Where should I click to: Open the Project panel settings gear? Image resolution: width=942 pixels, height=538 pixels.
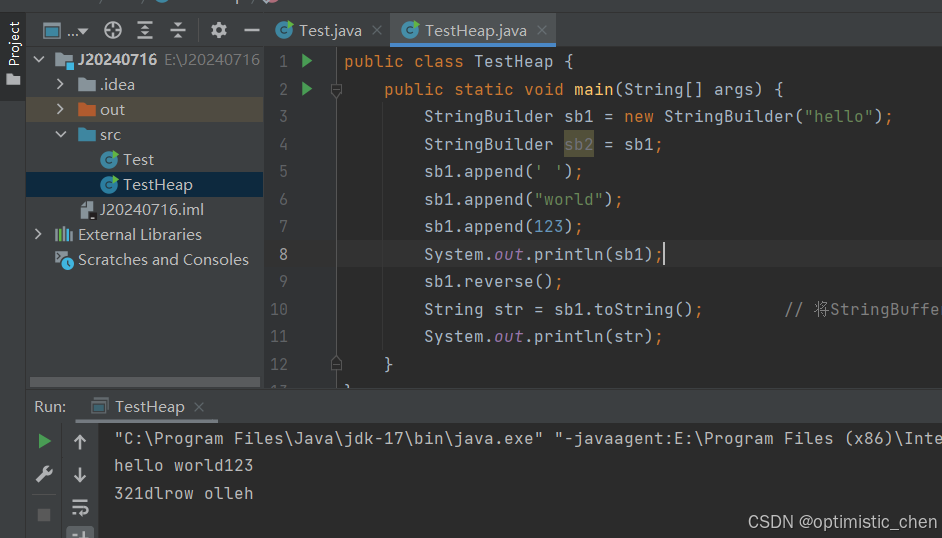tap(219, 30)
